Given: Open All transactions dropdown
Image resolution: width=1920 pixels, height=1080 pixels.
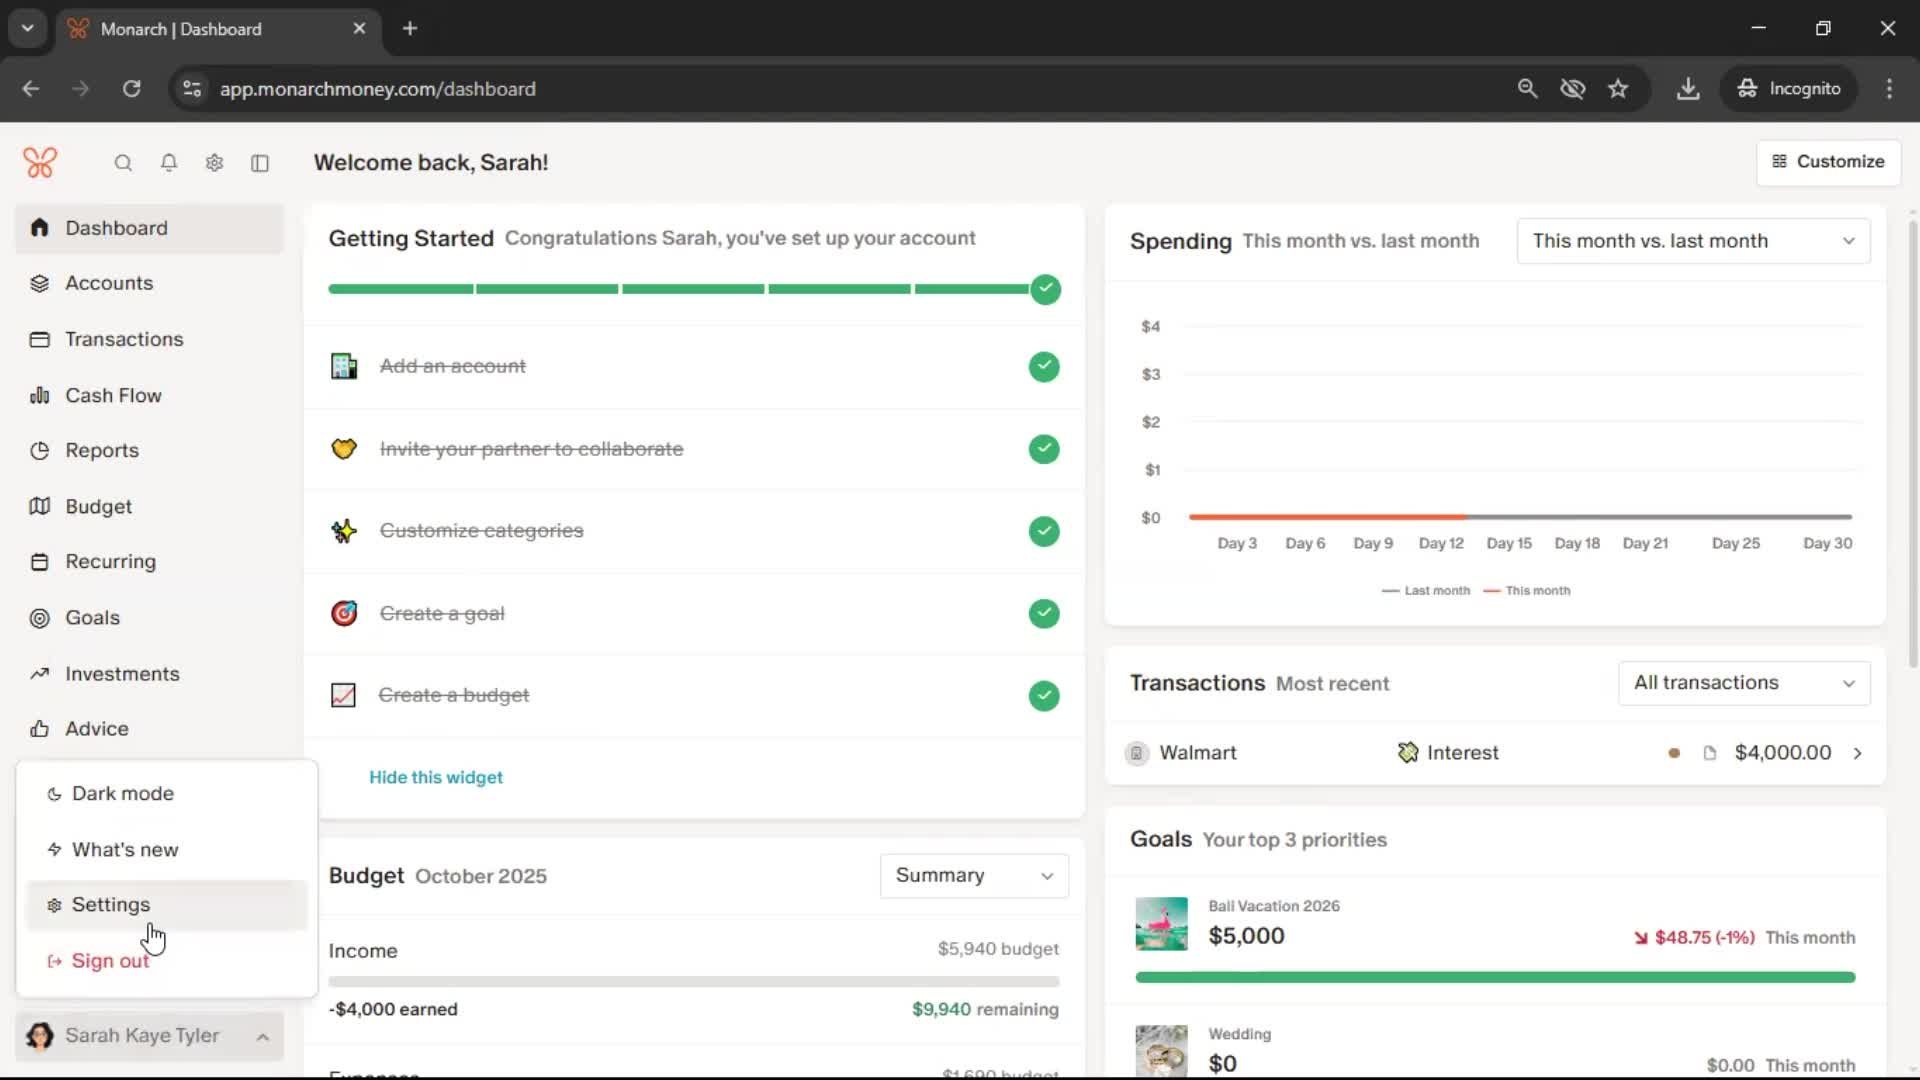Looking at the screenshot, I should pos(1743,683).
